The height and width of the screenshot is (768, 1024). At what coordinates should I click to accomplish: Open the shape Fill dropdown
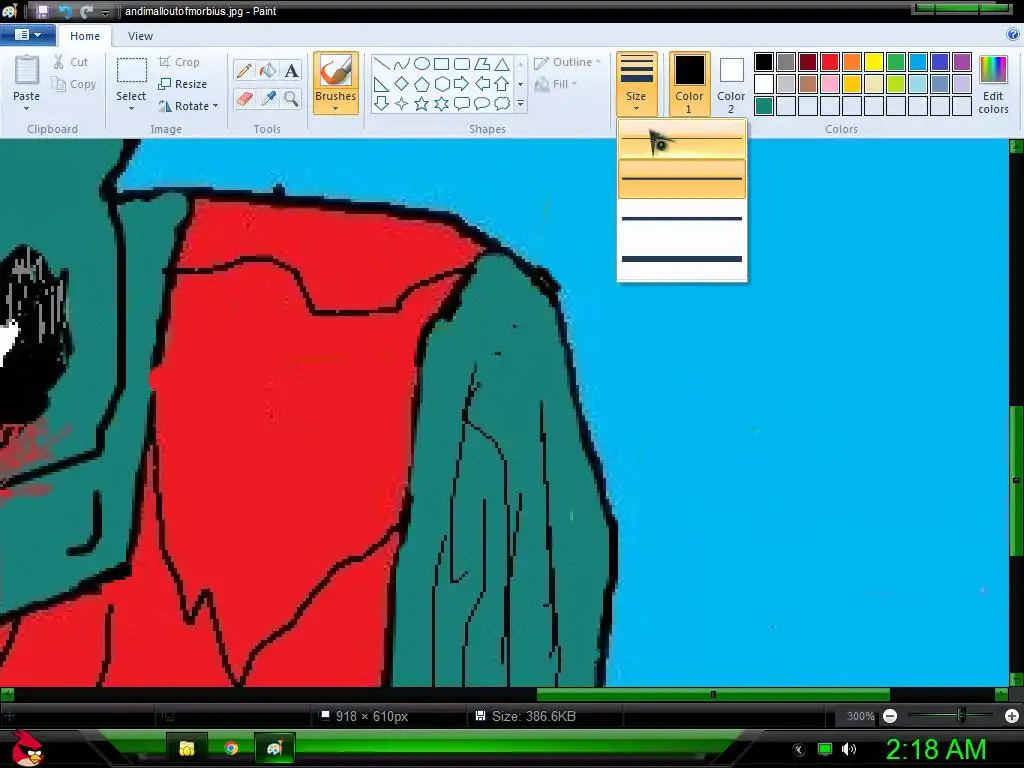tap(556, 84)
